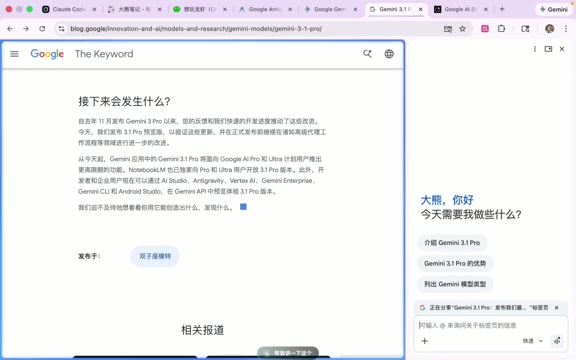Close the active Gemini 3.1 Pro tab
576x360 pixels.
click(x=421, y=9)
